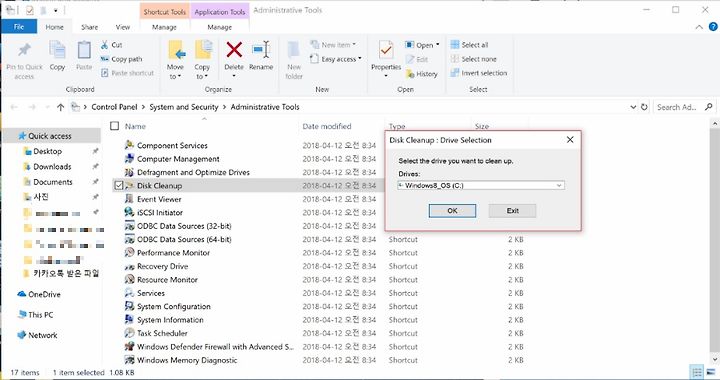Click the Resource Monitor icon
This screenshot has height=380, width=720.
point(129,279)
